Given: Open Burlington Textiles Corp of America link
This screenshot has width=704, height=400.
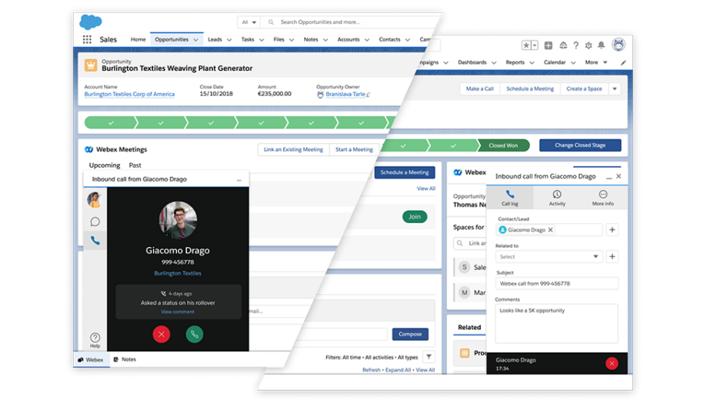Looking at the screenshot, I should 129,94.
